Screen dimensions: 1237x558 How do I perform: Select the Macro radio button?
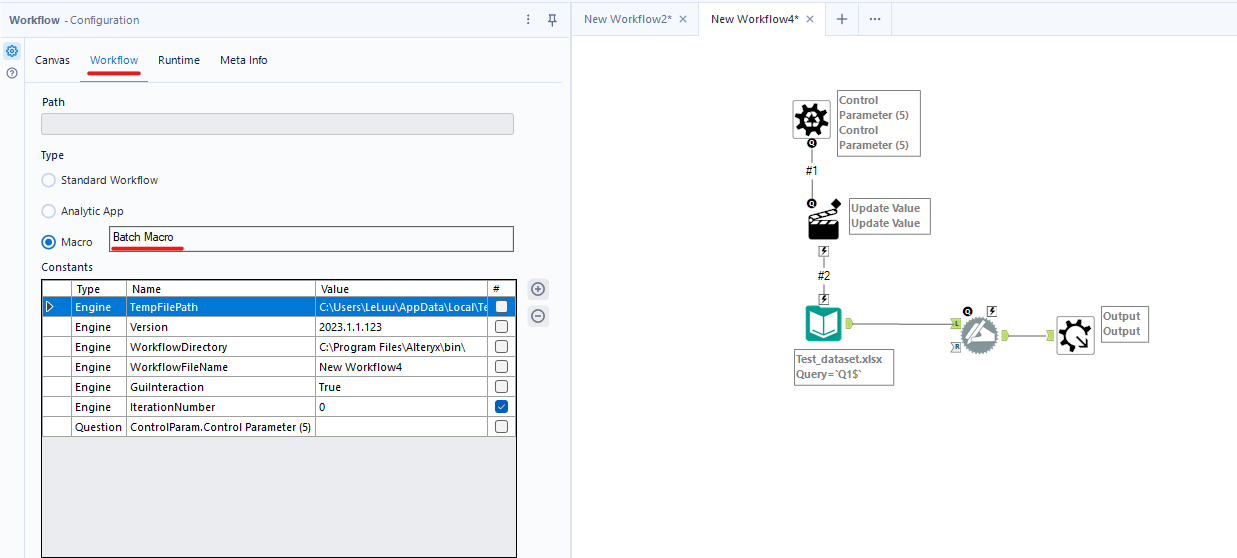point(48,242)
